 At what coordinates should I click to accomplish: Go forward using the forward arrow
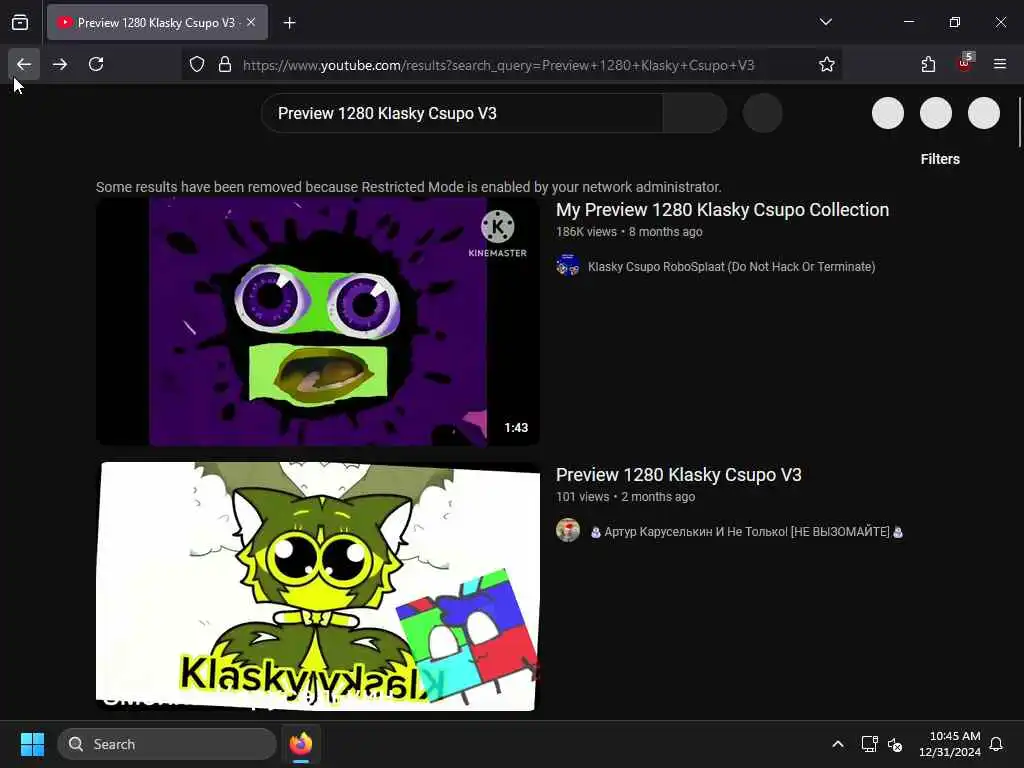(60, 64)
